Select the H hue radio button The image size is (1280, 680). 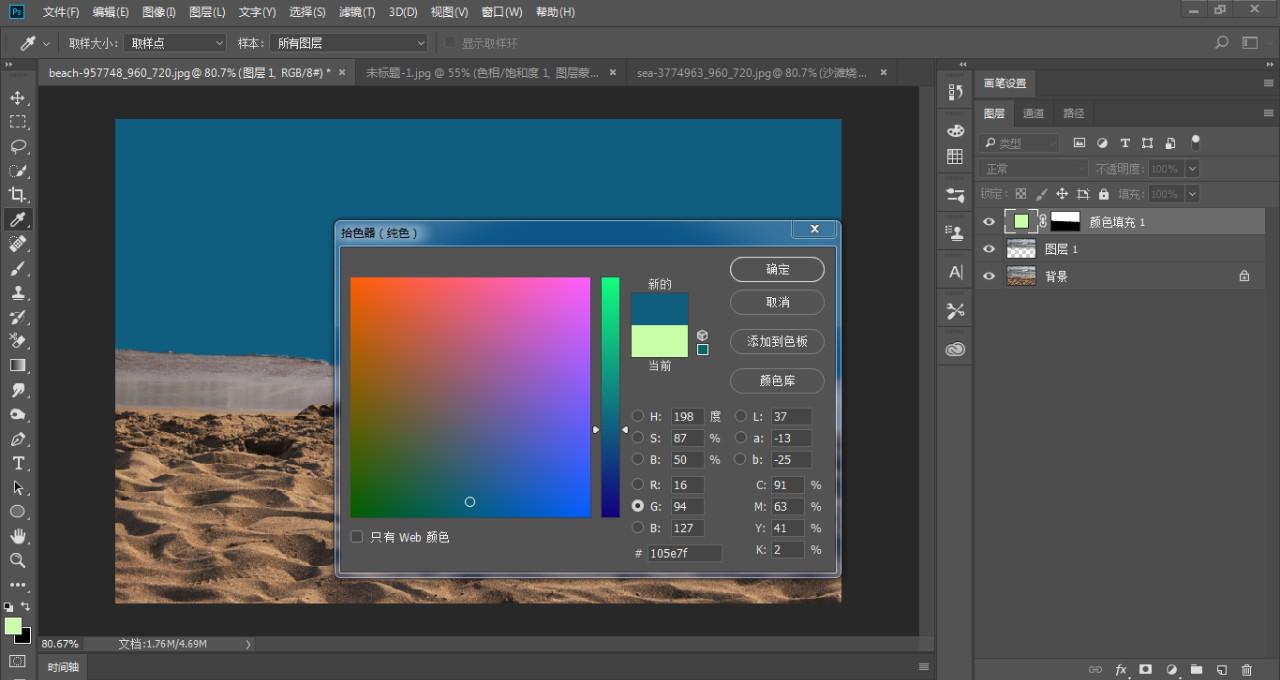[638, 416]
